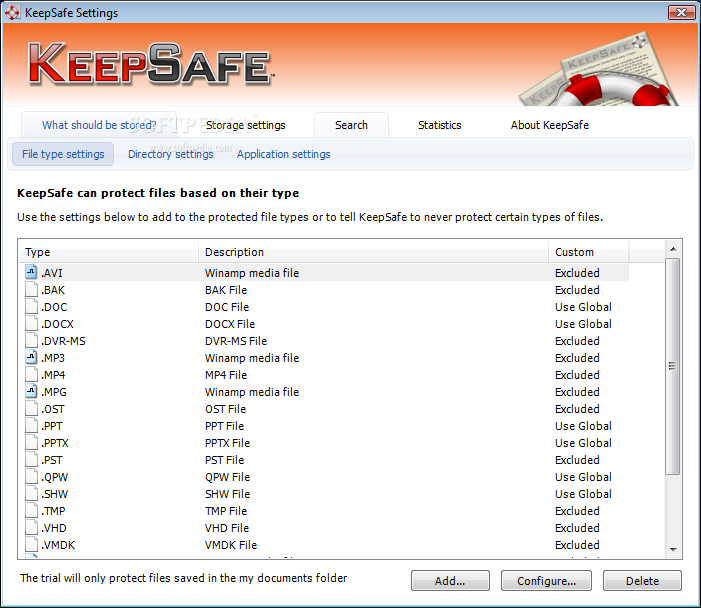Click the .PST file type icon
This screenshot has height=608, width=701.
pos(31,459)
